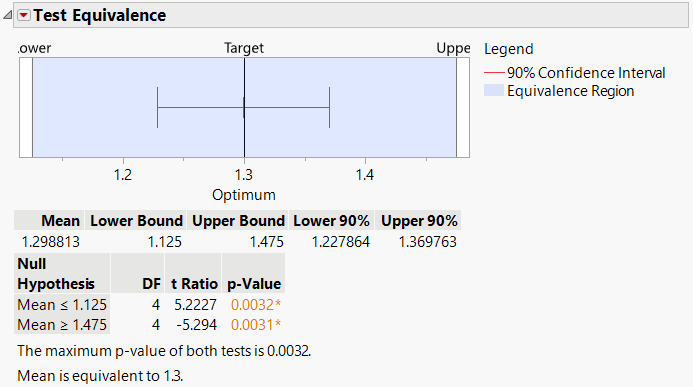The width and height of the screenshot is (693, 387).
Task: Click the confidence interval upper end cap
Action: pos(330,107)
